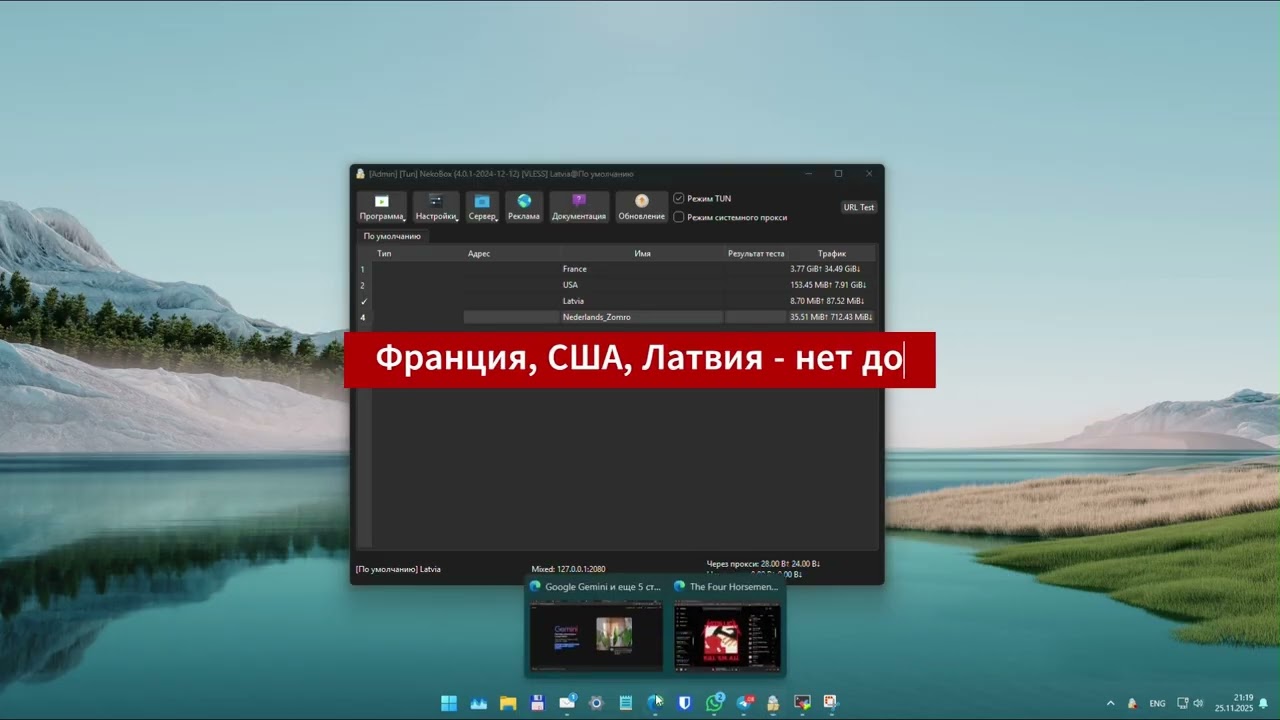Click the Результат теста column header
Screen dimensions: 1280x720
(x=756, y=254)
